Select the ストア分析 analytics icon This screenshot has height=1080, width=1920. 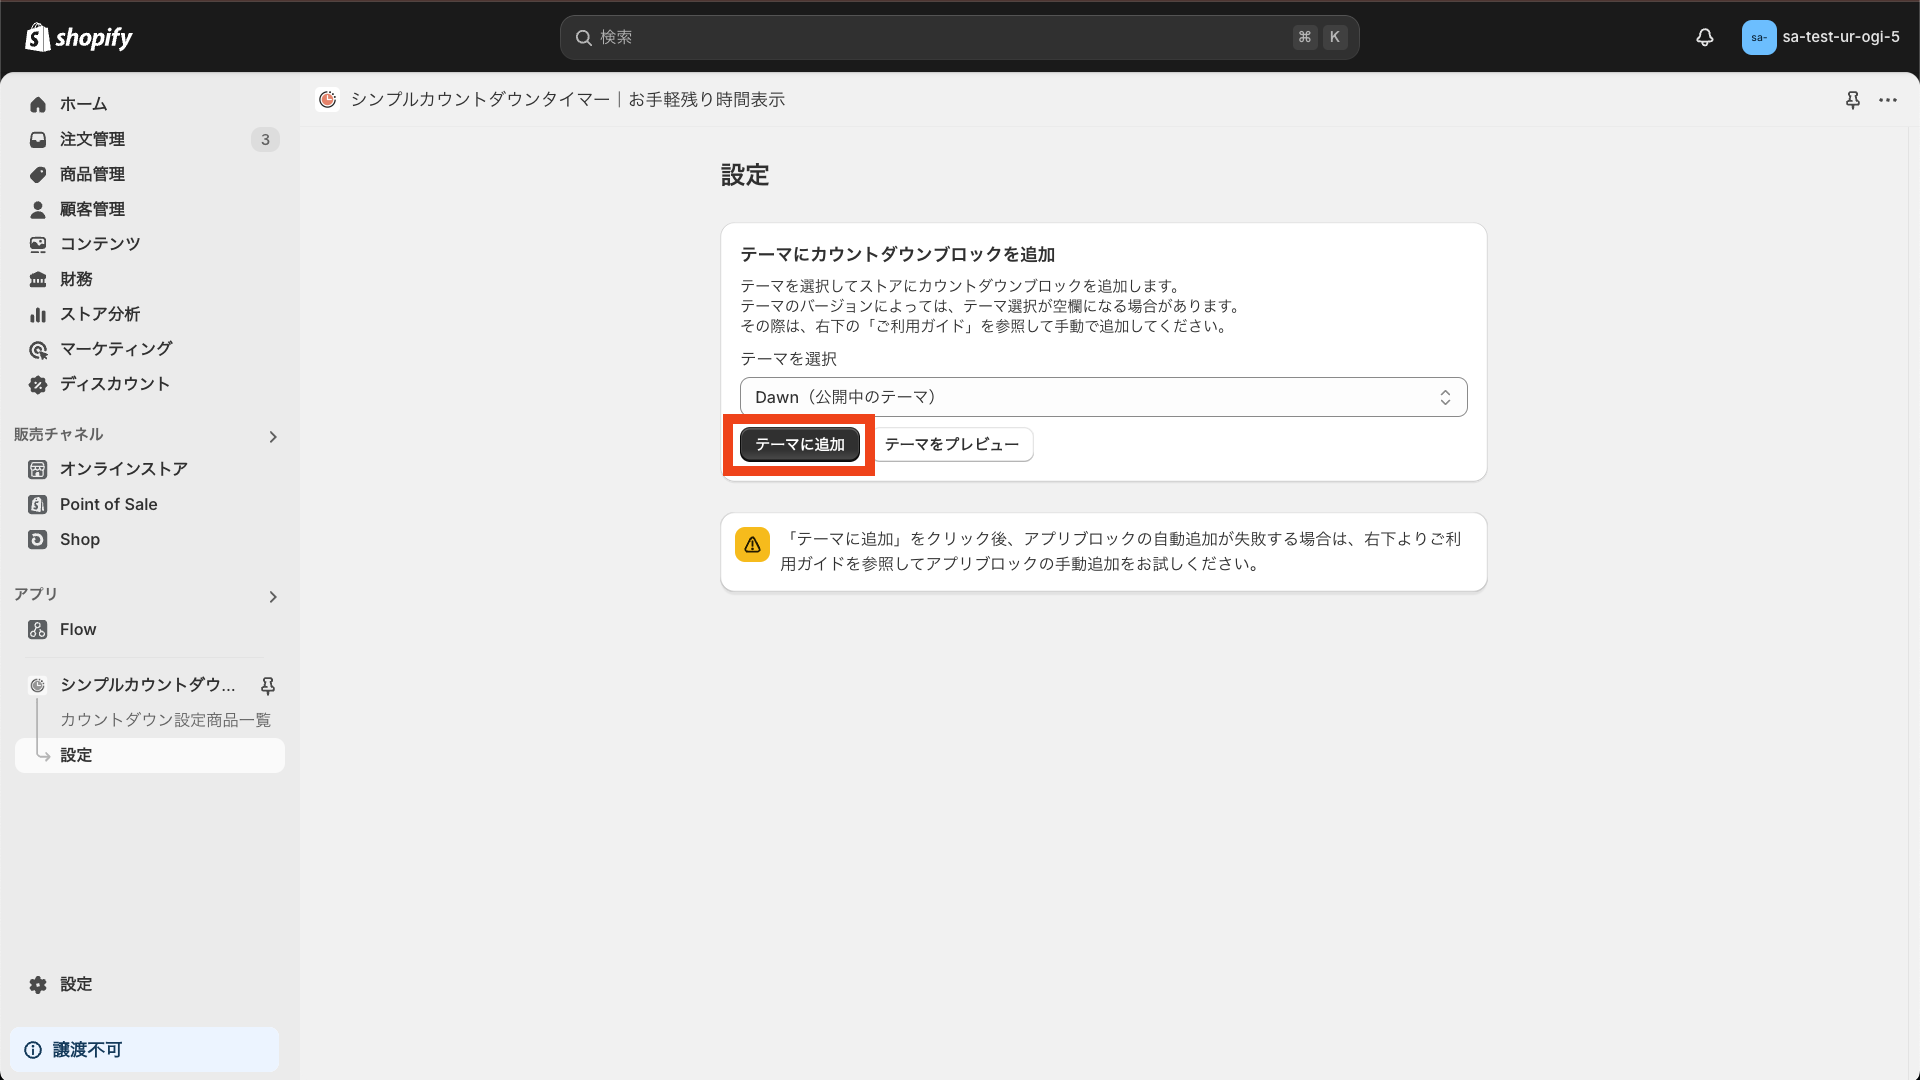37,314
